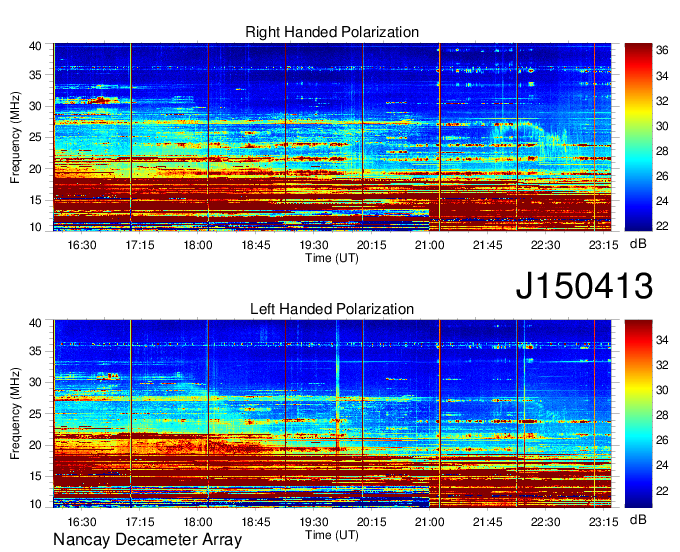Click the 'Frequency (MHz)' label of the right-handed plot
The image size is (680, 552).
click(15, 137)
